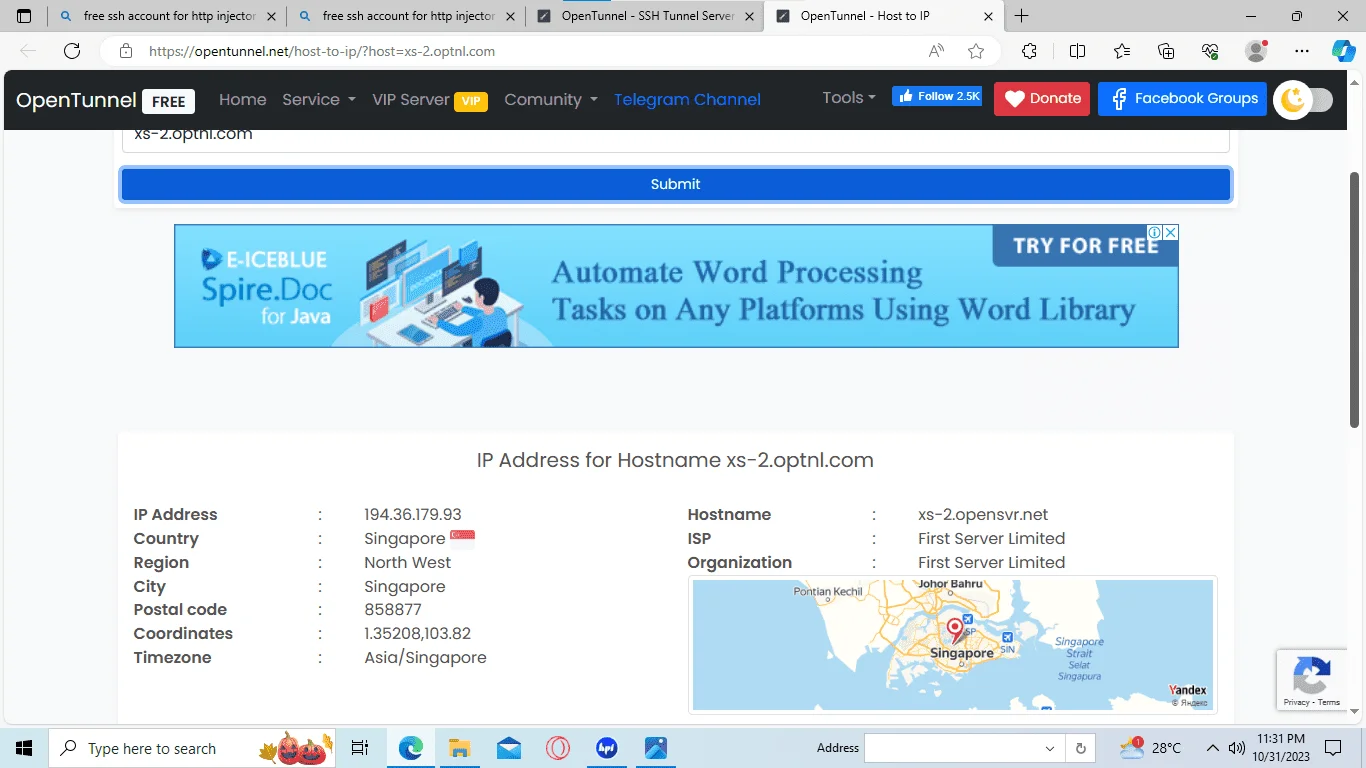The width and height of the screenshot is (1366, 768).
Task: Click the browser back arrow
Action: (28, 51)
